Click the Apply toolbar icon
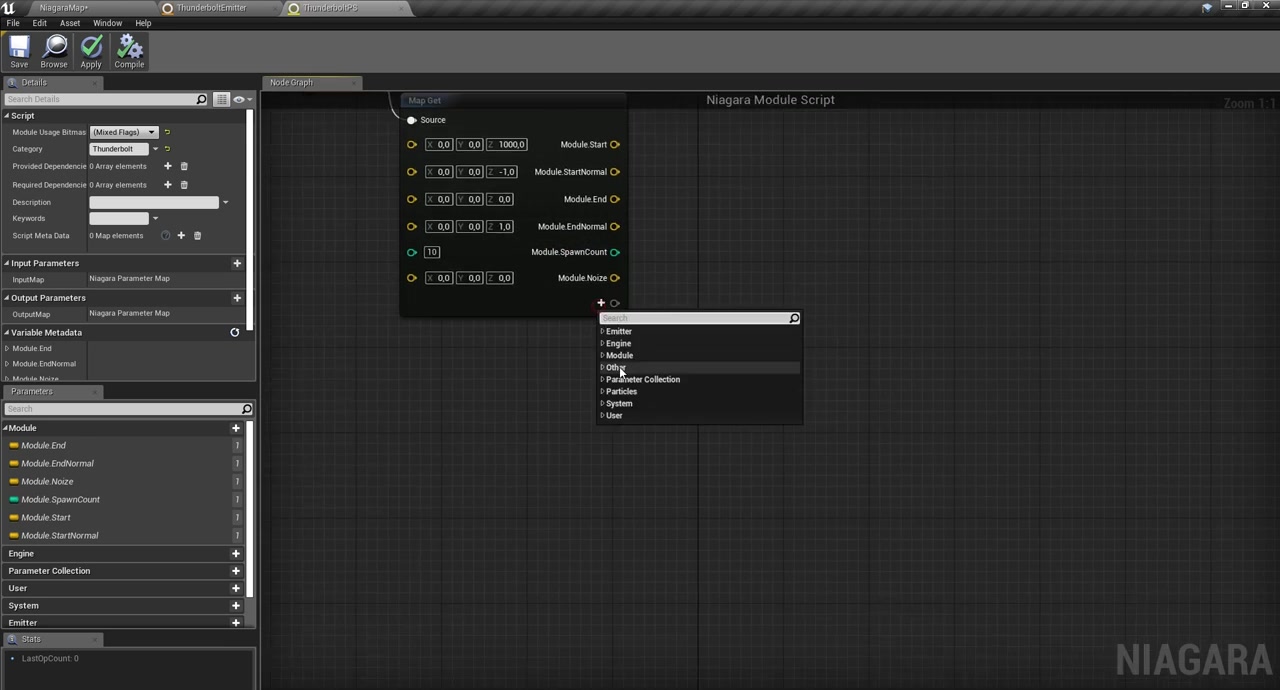The width and height of the screenshot is (1280, 690). coord(90,45)
